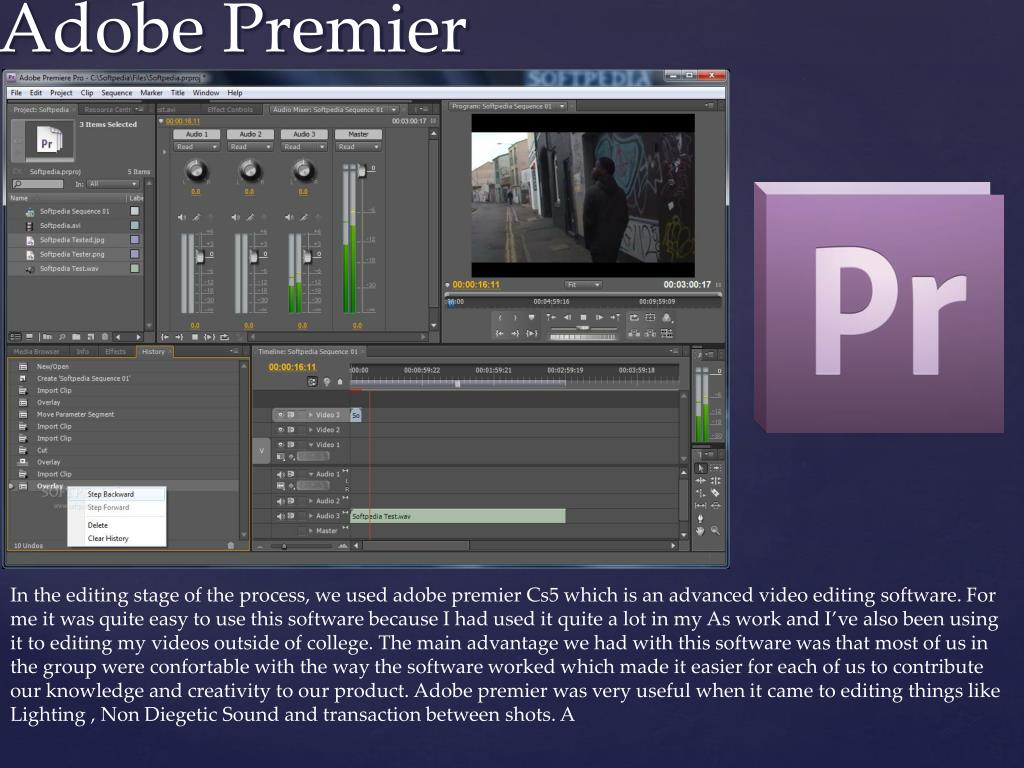1024x768 pixels.
Task: Switch to the Media Browser tab
Action: coord(37,351)
